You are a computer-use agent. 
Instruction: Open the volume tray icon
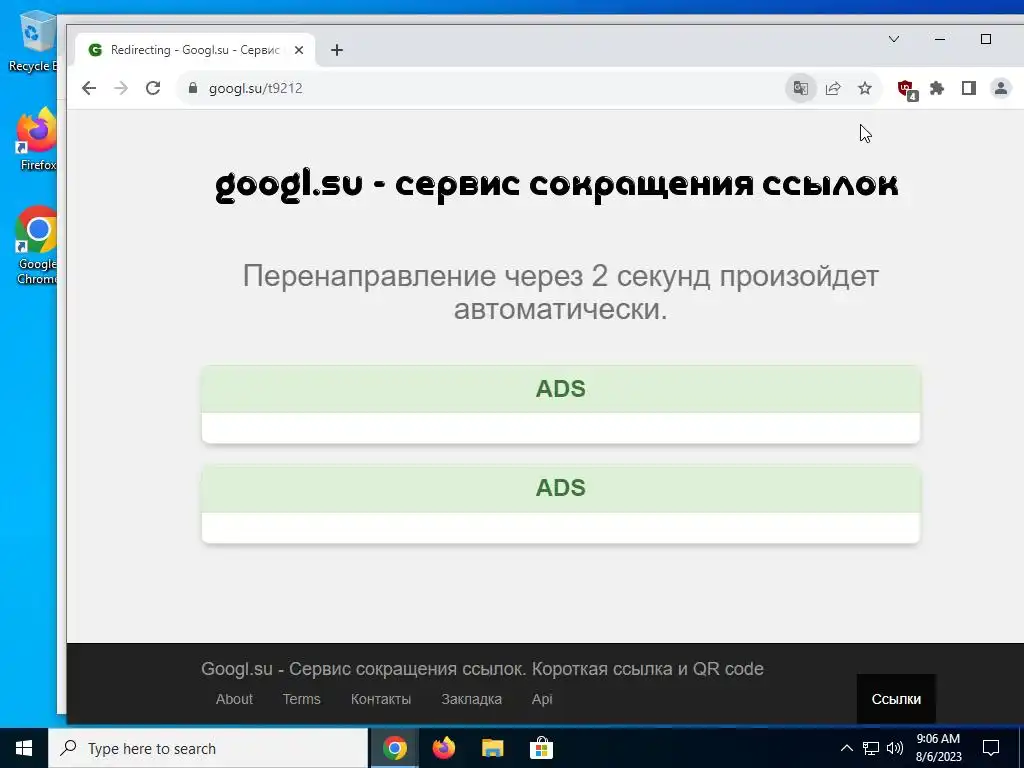click(x=895, y=748)
